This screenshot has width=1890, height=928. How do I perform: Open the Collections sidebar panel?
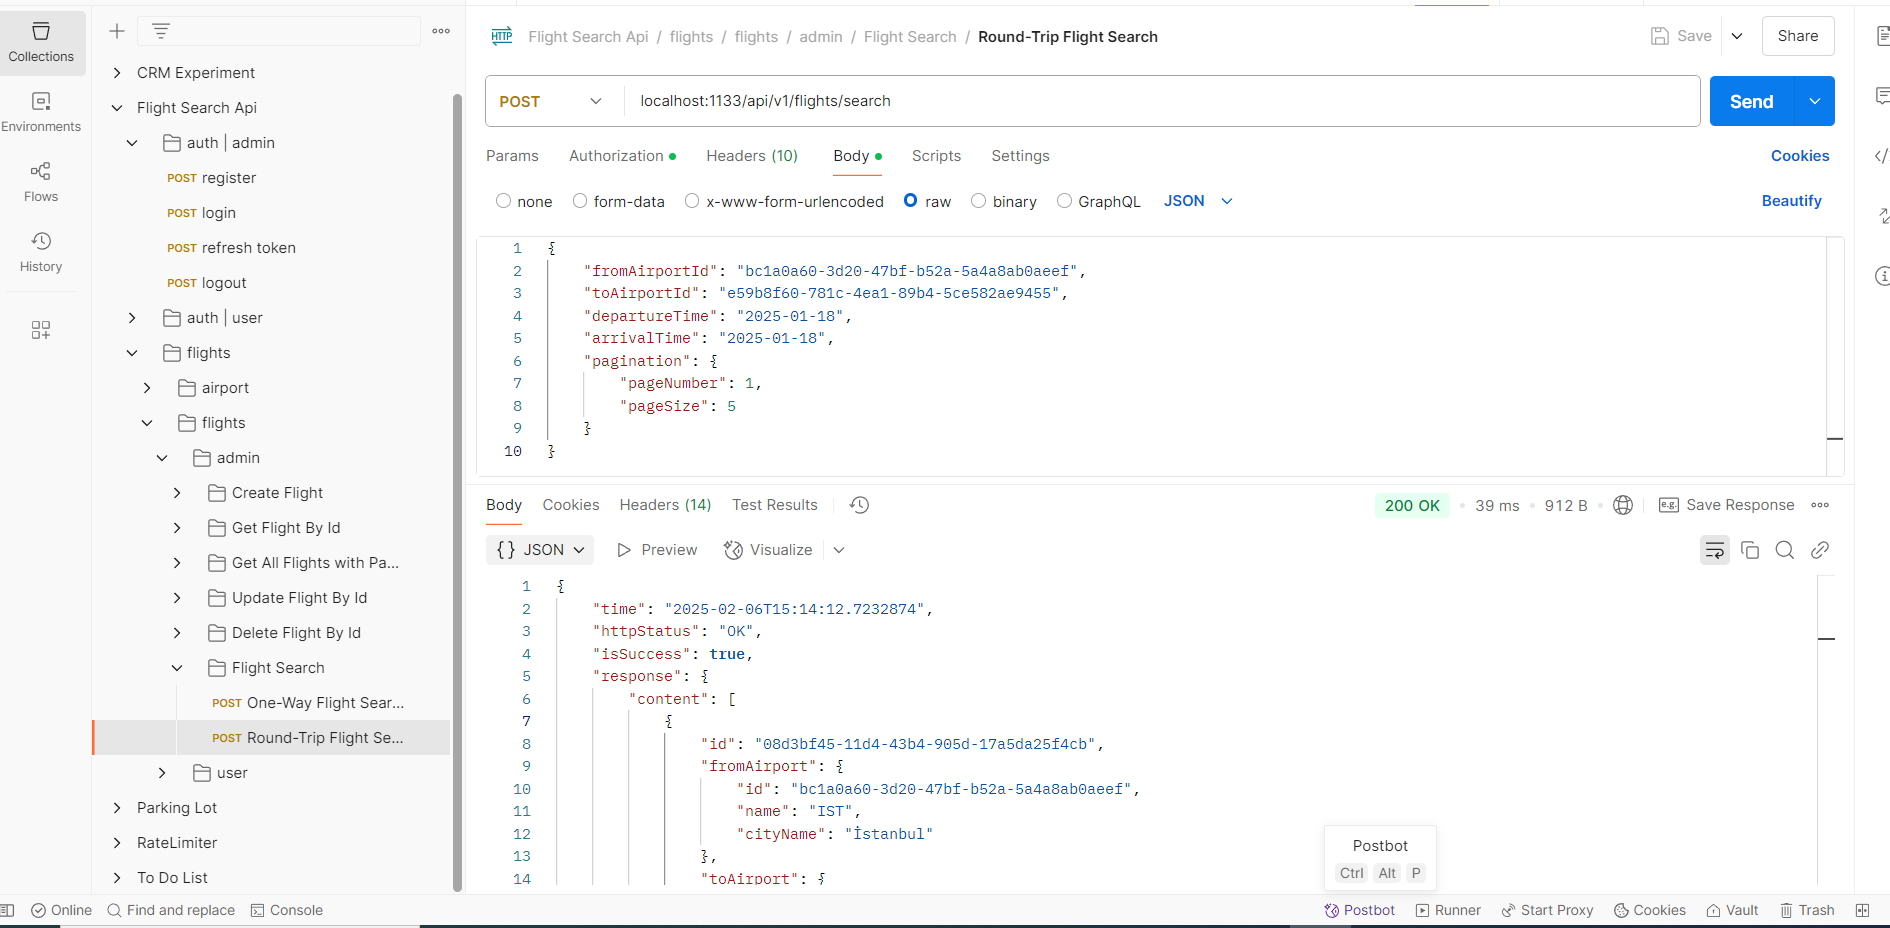[x=41, y=43]
